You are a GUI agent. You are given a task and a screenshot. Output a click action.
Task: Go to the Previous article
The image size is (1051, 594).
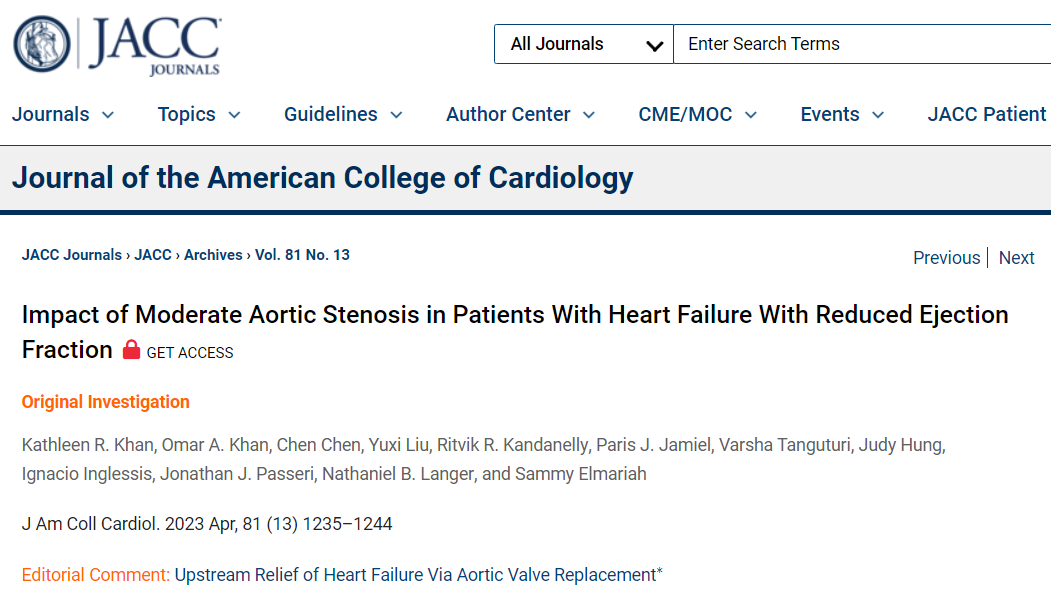(x=946, y=257)
